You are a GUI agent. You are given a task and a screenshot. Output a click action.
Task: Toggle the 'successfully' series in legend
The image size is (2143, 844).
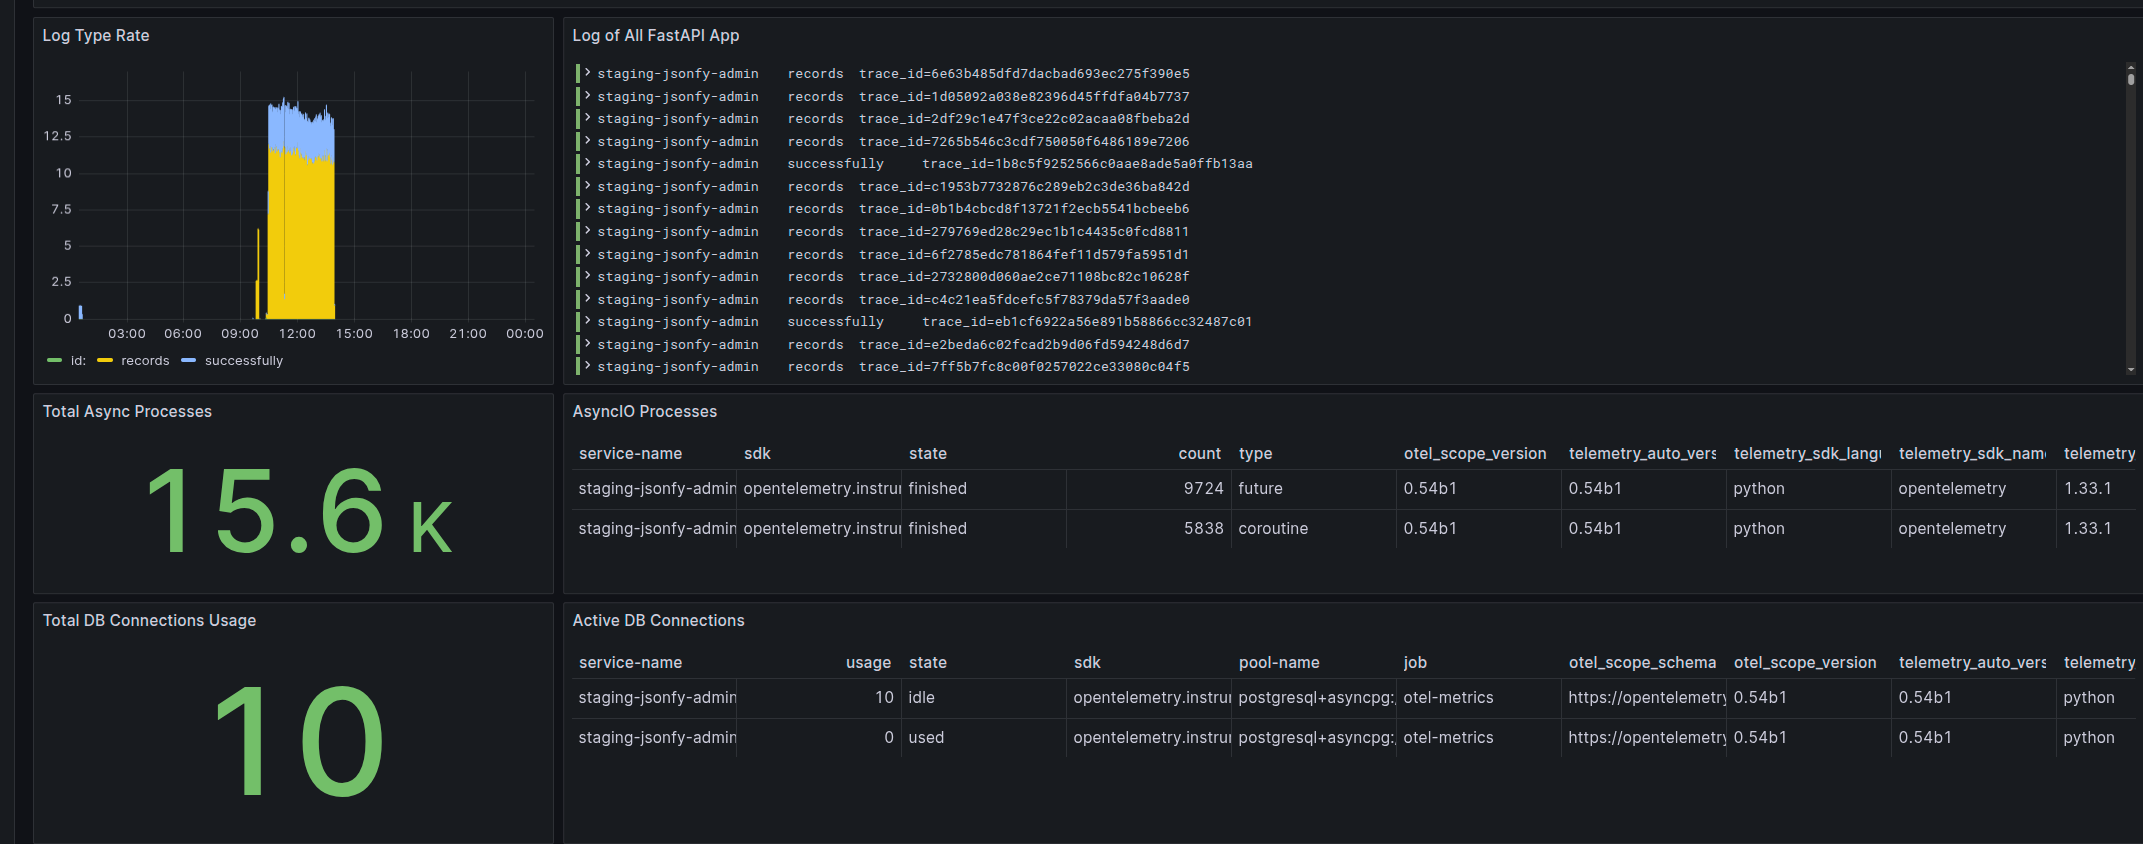[244, 361]
